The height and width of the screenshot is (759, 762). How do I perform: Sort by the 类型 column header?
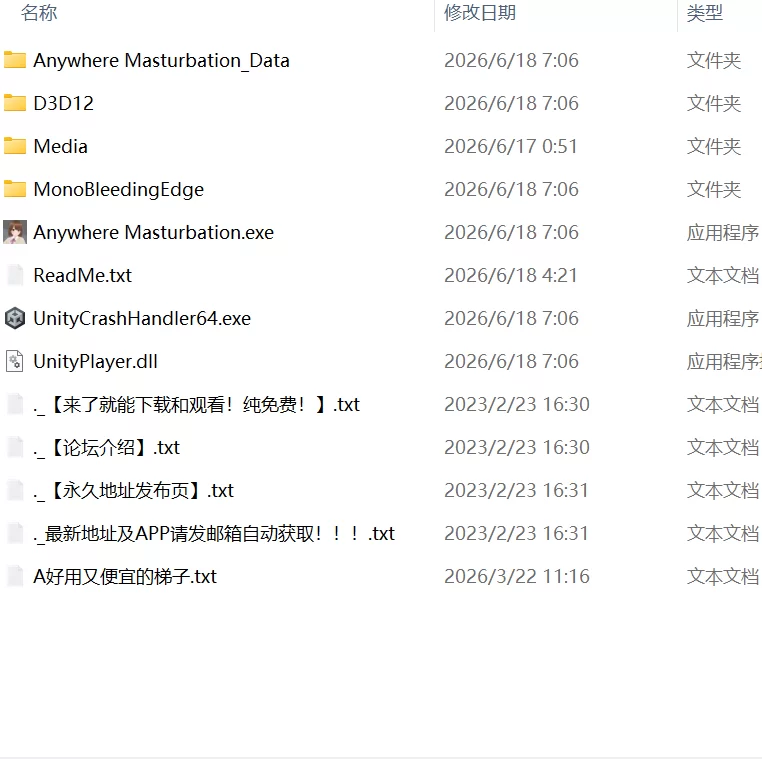pyautogui.click(x=705, y=13)
